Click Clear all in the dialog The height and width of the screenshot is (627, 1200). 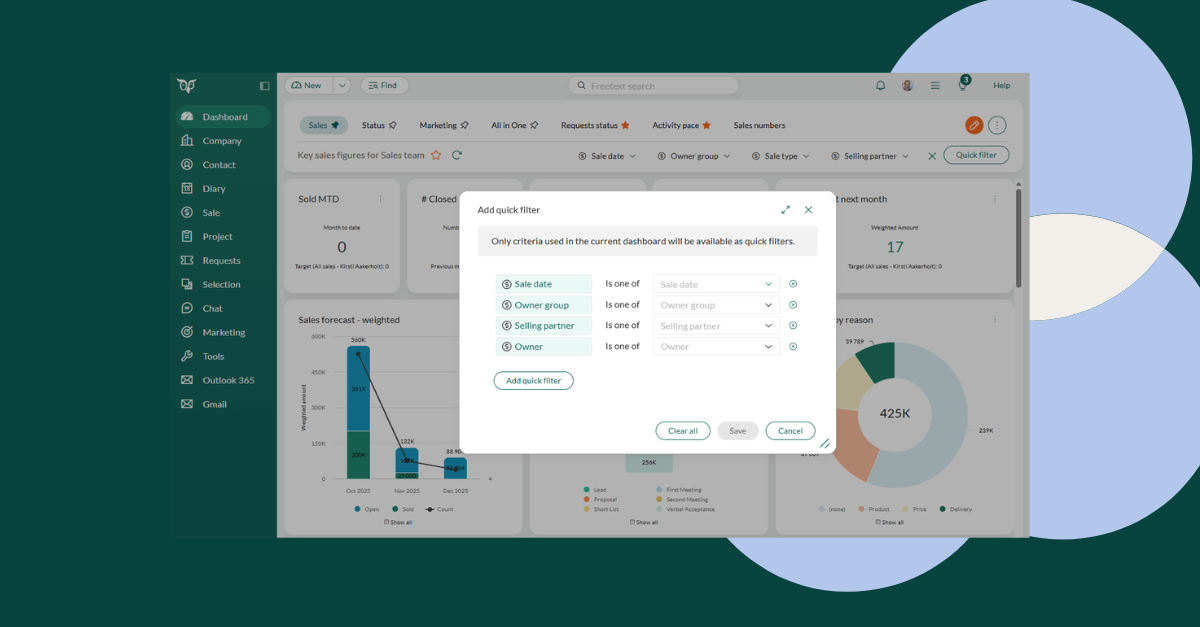point(683,431)
